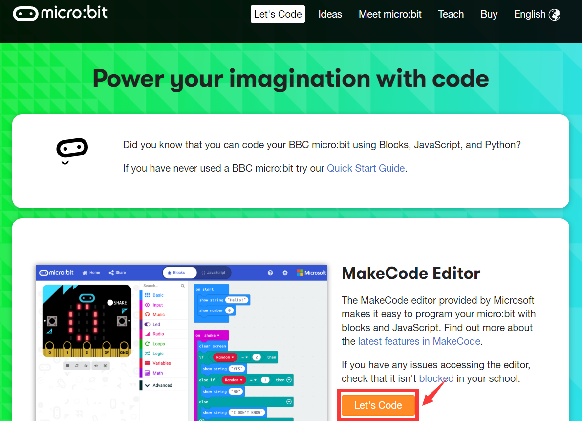582x421 pixels.
Task: Click the orange Let's Code button
Action: coord(378,405)
